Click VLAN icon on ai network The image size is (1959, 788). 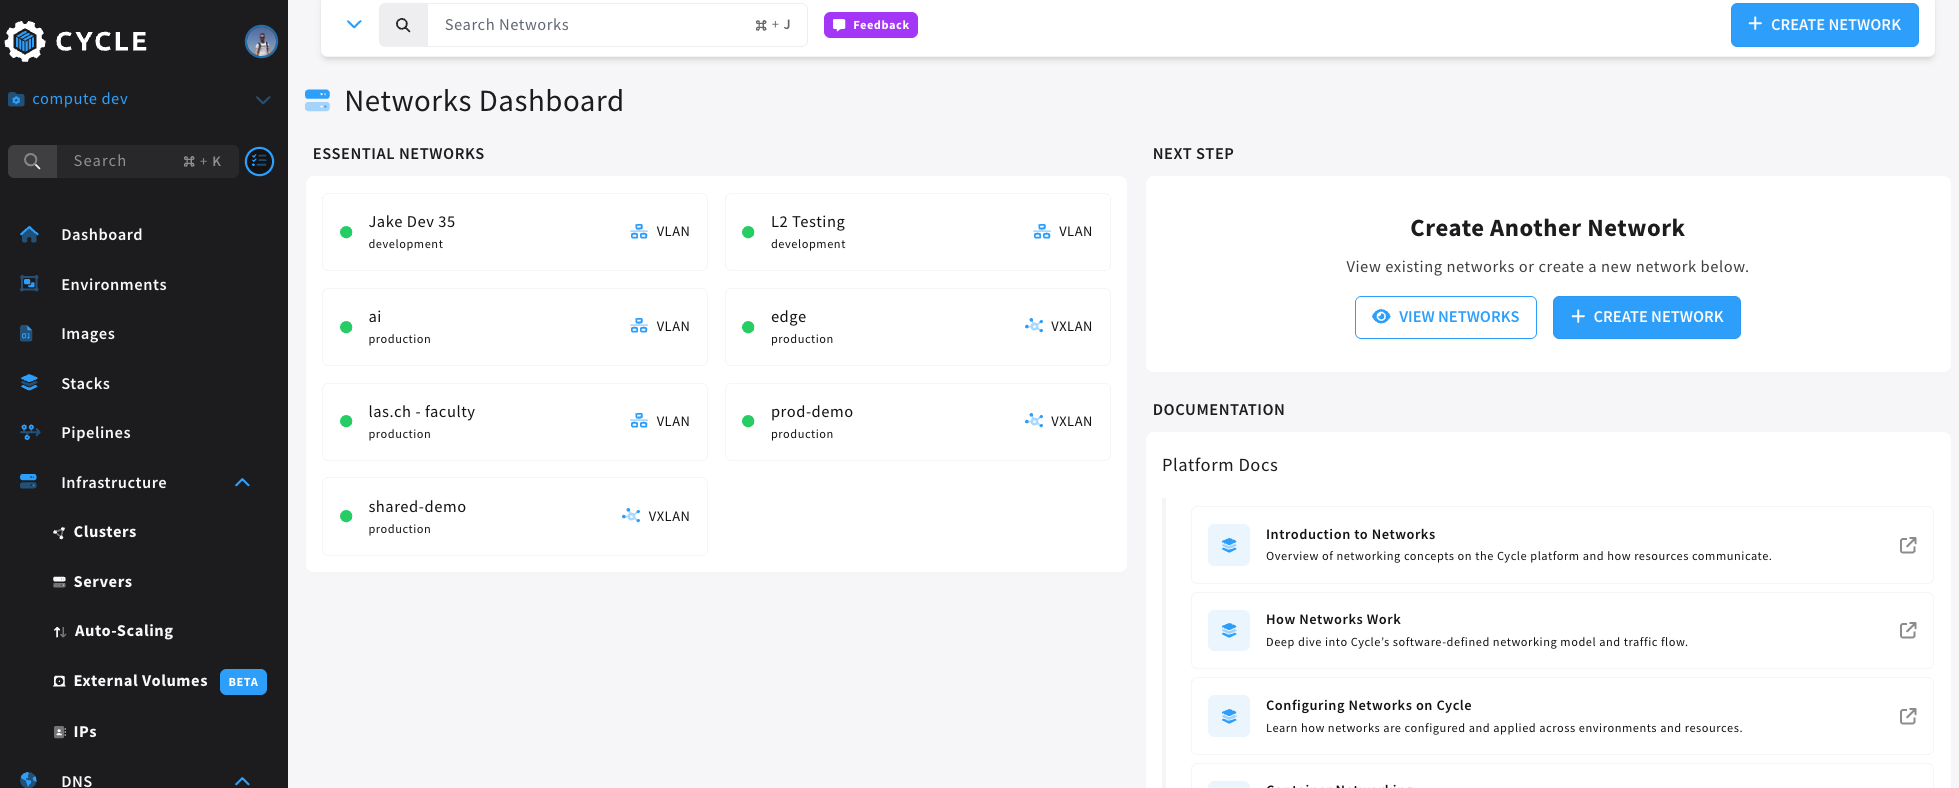[639, 326]
